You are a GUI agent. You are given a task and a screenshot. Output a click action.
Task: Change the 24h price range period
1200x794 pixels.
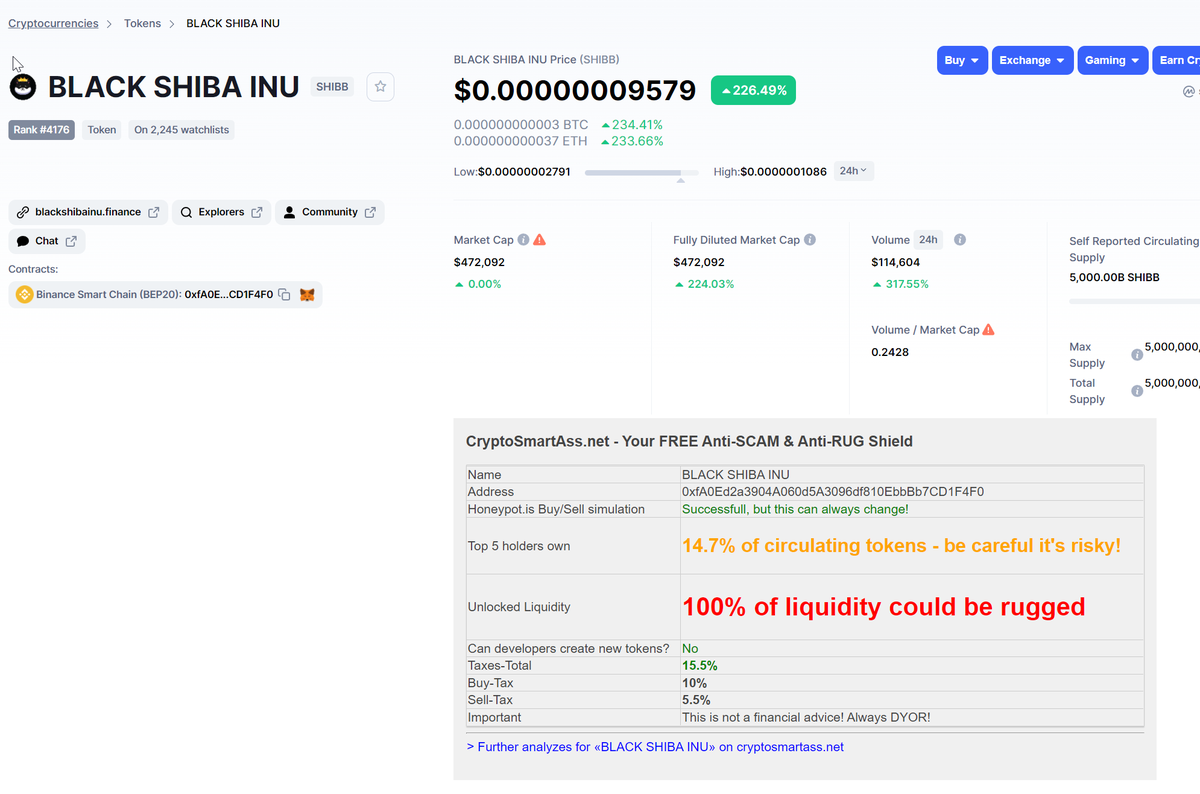854,171
